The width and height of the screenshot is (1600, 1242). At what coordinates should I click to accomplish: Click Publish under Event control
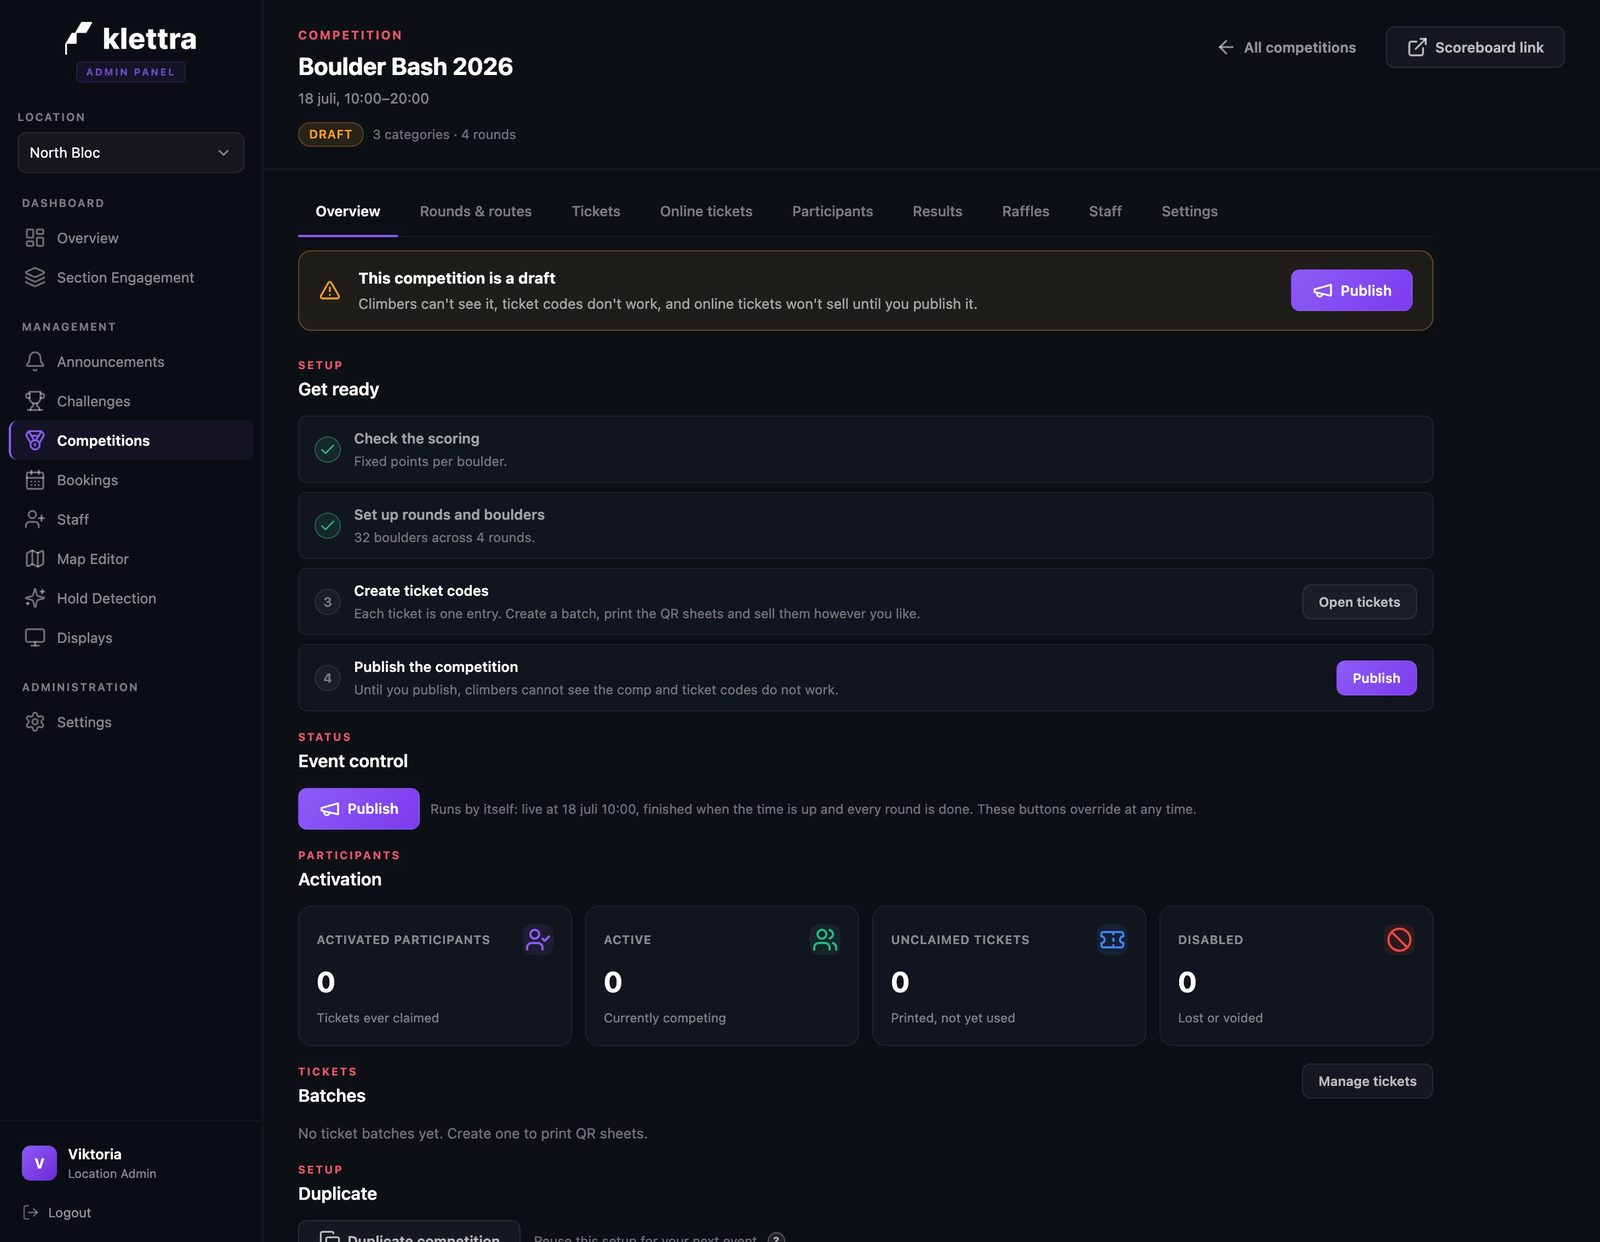pyautogui.click(x=358, y=808)
